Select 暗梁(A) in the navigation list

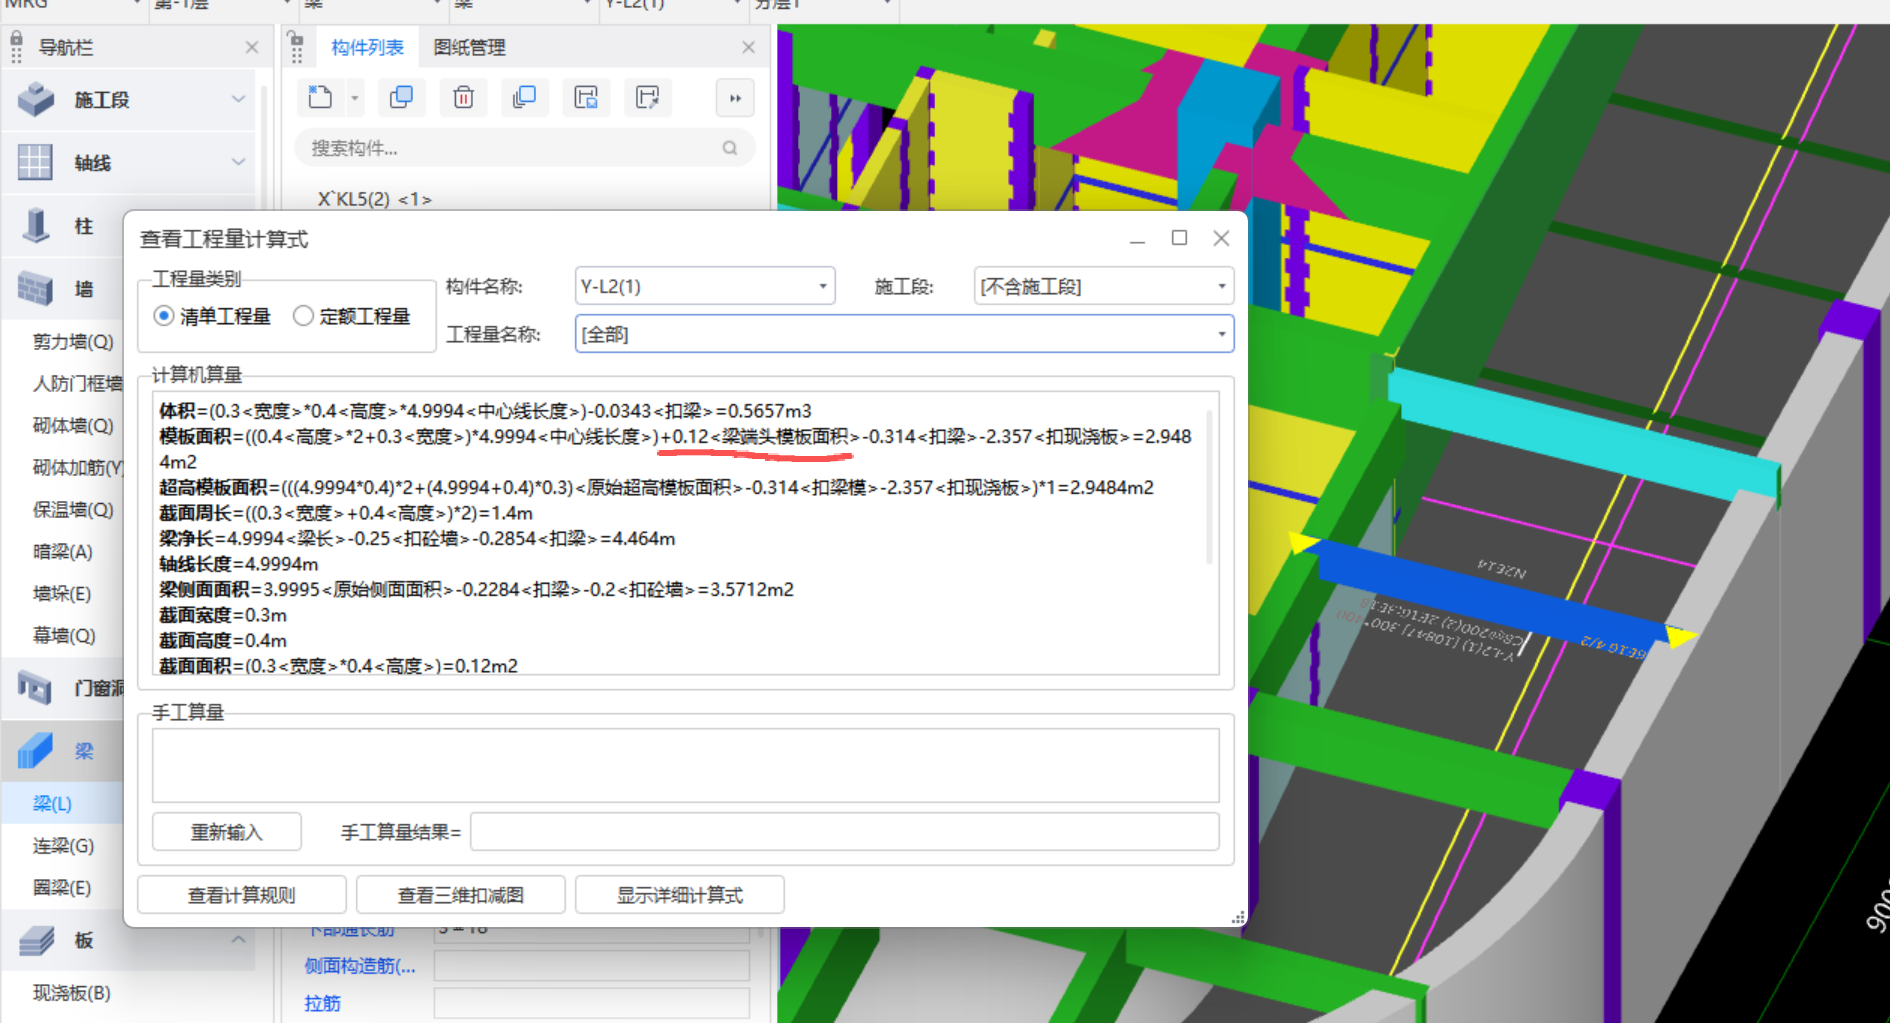coord(62,552)
